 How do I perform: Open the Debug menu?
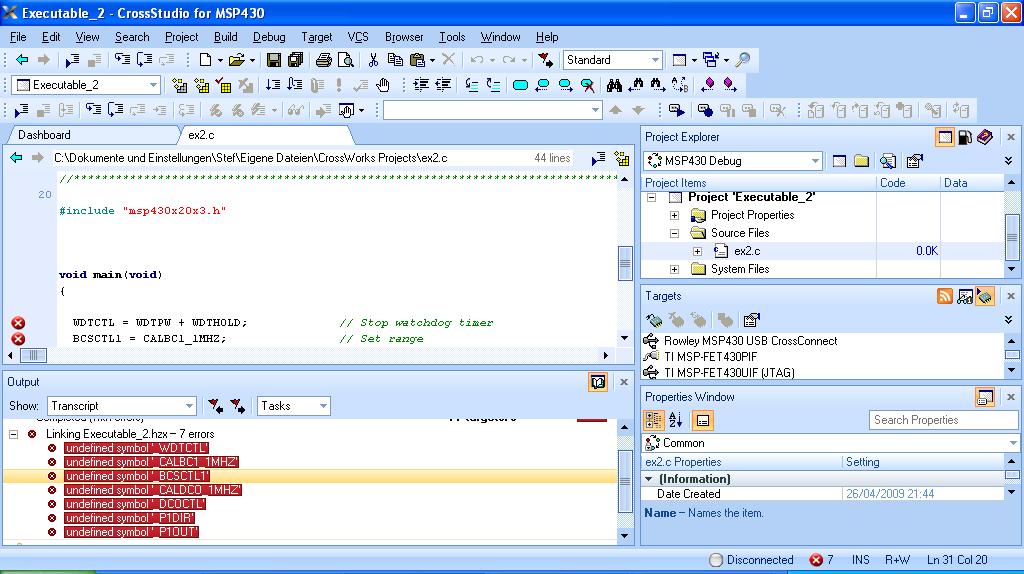click(x=269, y=37)
